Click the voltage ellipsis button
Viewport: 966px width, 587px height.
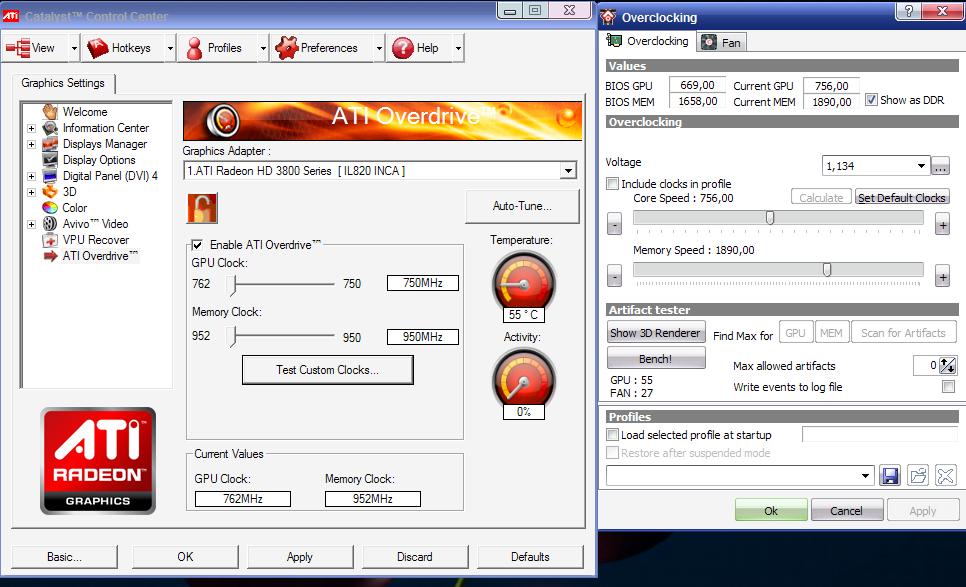[940, 166]
